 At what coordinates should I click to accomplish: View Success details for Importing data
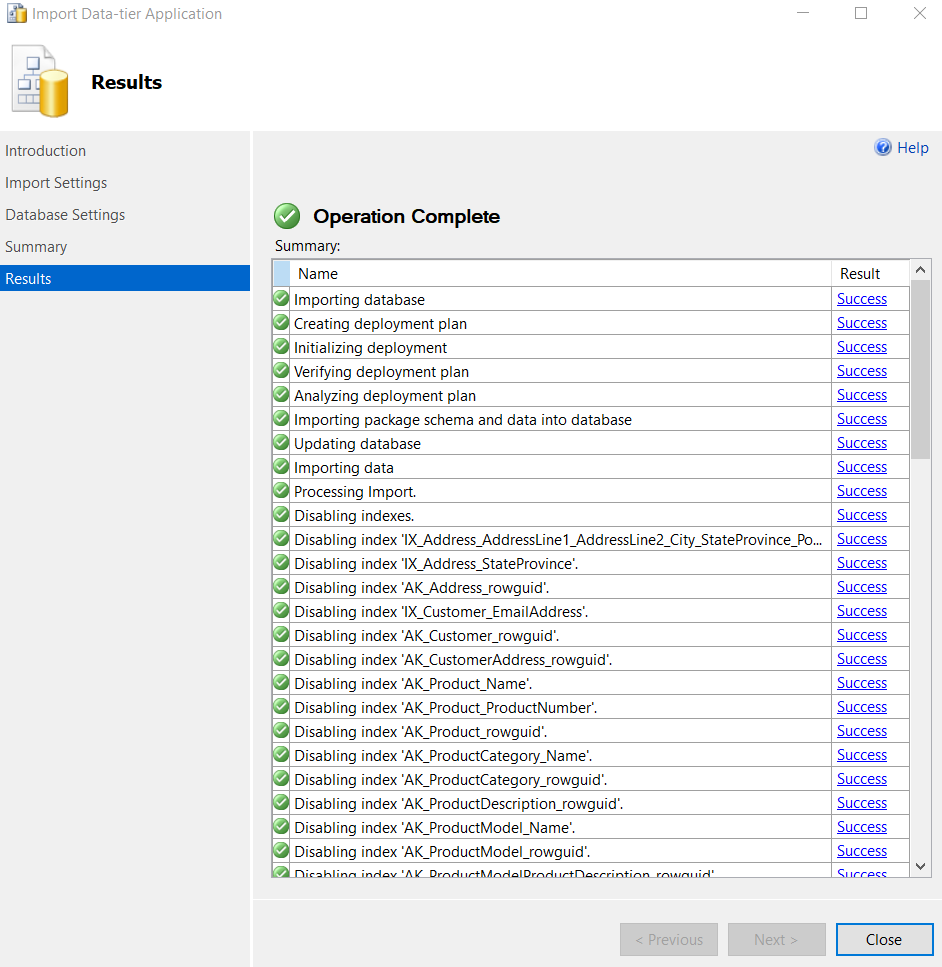tap(862, 467)
